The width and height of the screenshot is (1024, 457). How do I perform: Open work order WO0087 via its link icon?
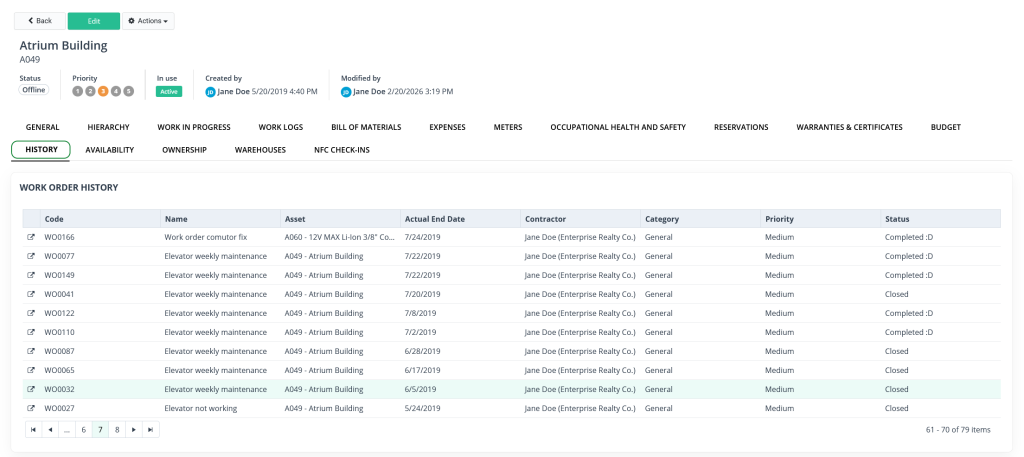[31, 351]
